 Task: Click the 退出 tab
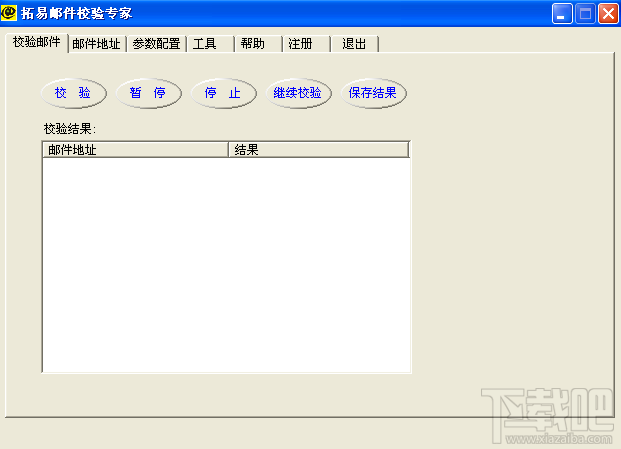354,44
